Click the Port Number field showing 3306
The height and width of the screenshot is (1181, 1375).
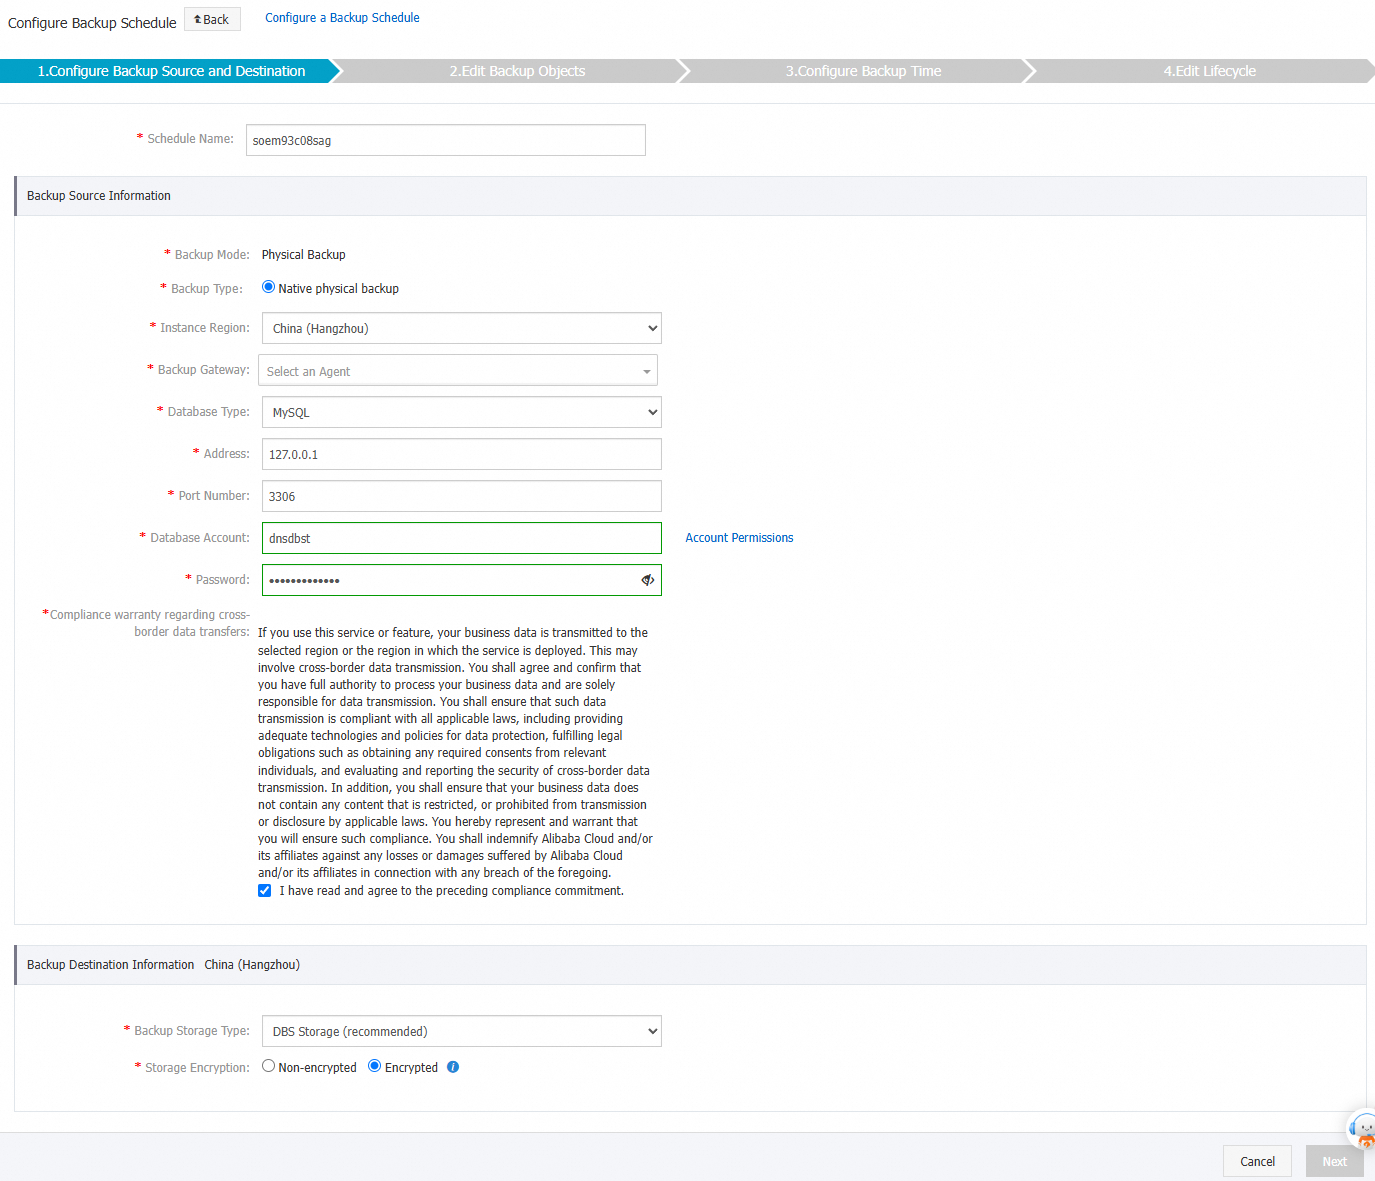461,496
